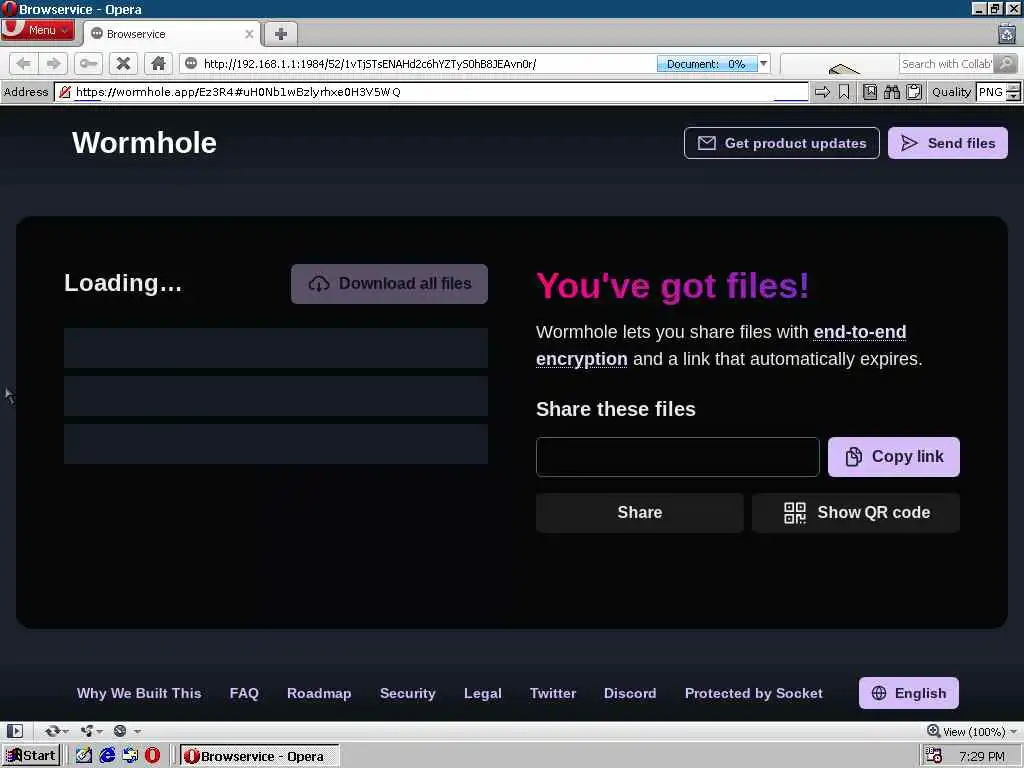1024x768 pixels.
Task: Open the Roadmap footer link
Action: tap(319, 694)
